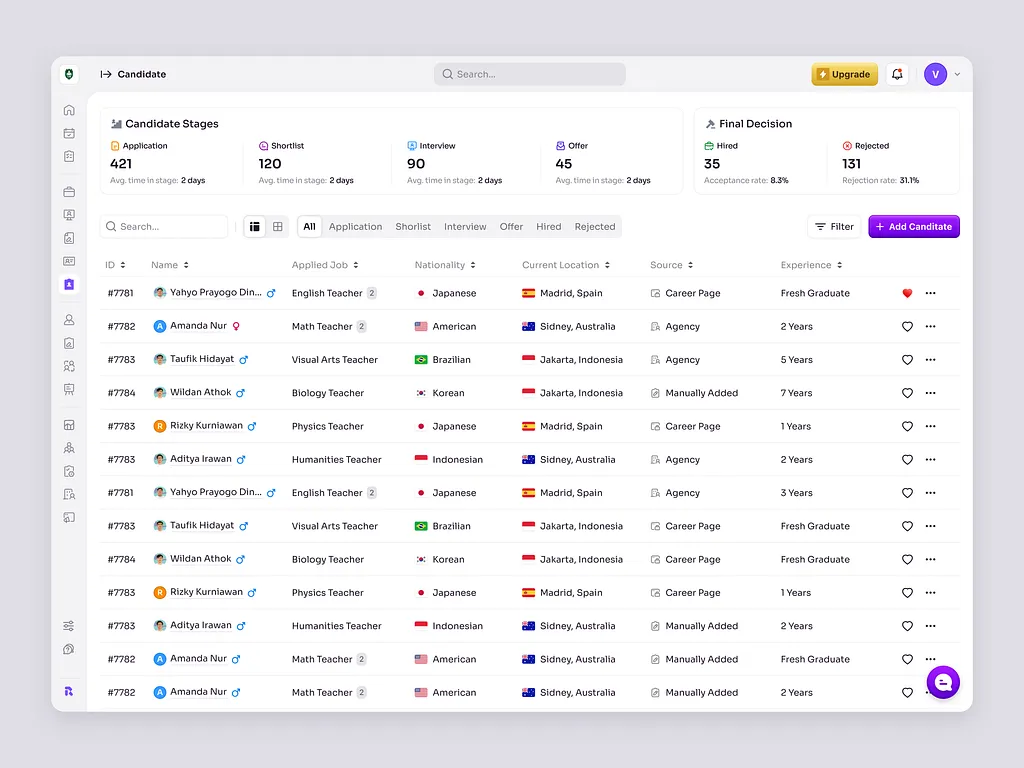Click the notification bell icon in the top bar
Image resolution: width=1024 pixels, height=768 pixels.
click(x=897, y=74)
